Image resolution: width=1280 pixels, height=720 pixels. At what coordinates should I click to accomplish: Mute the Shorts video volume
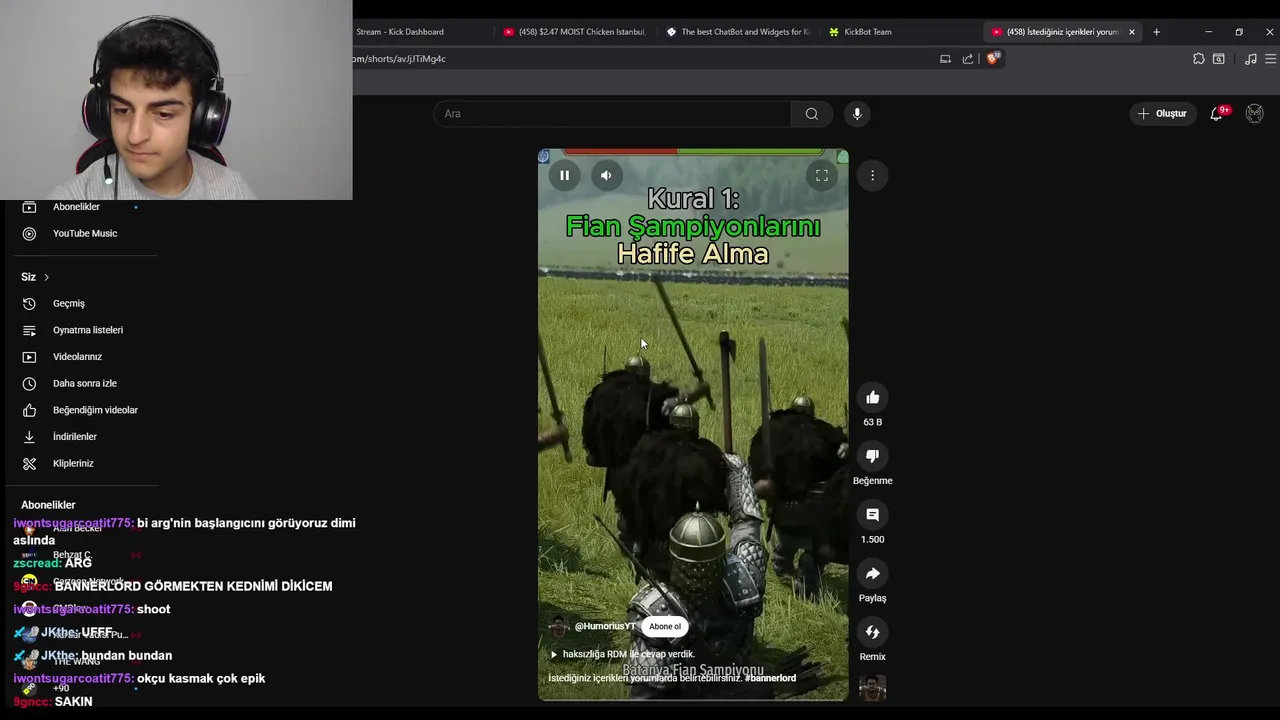[x=606, y=175]
